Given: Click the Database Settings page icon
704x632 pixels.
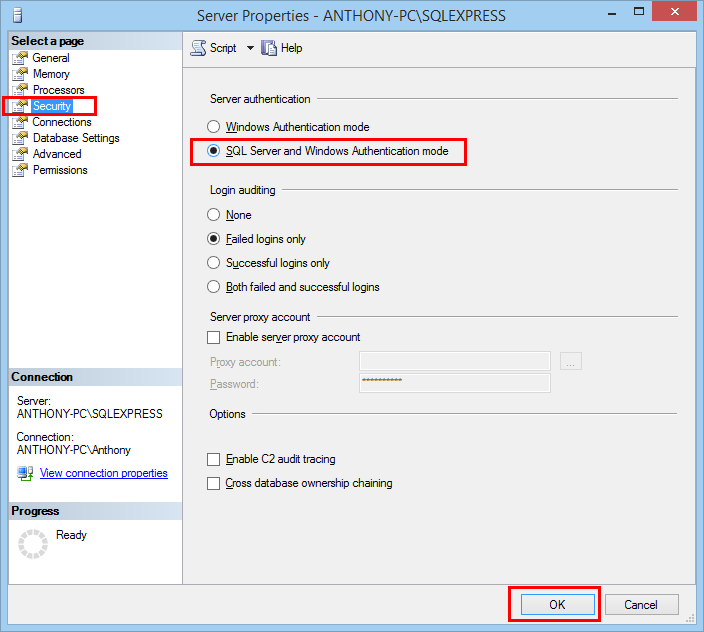Looking at the screenshot, I should 20,138.
